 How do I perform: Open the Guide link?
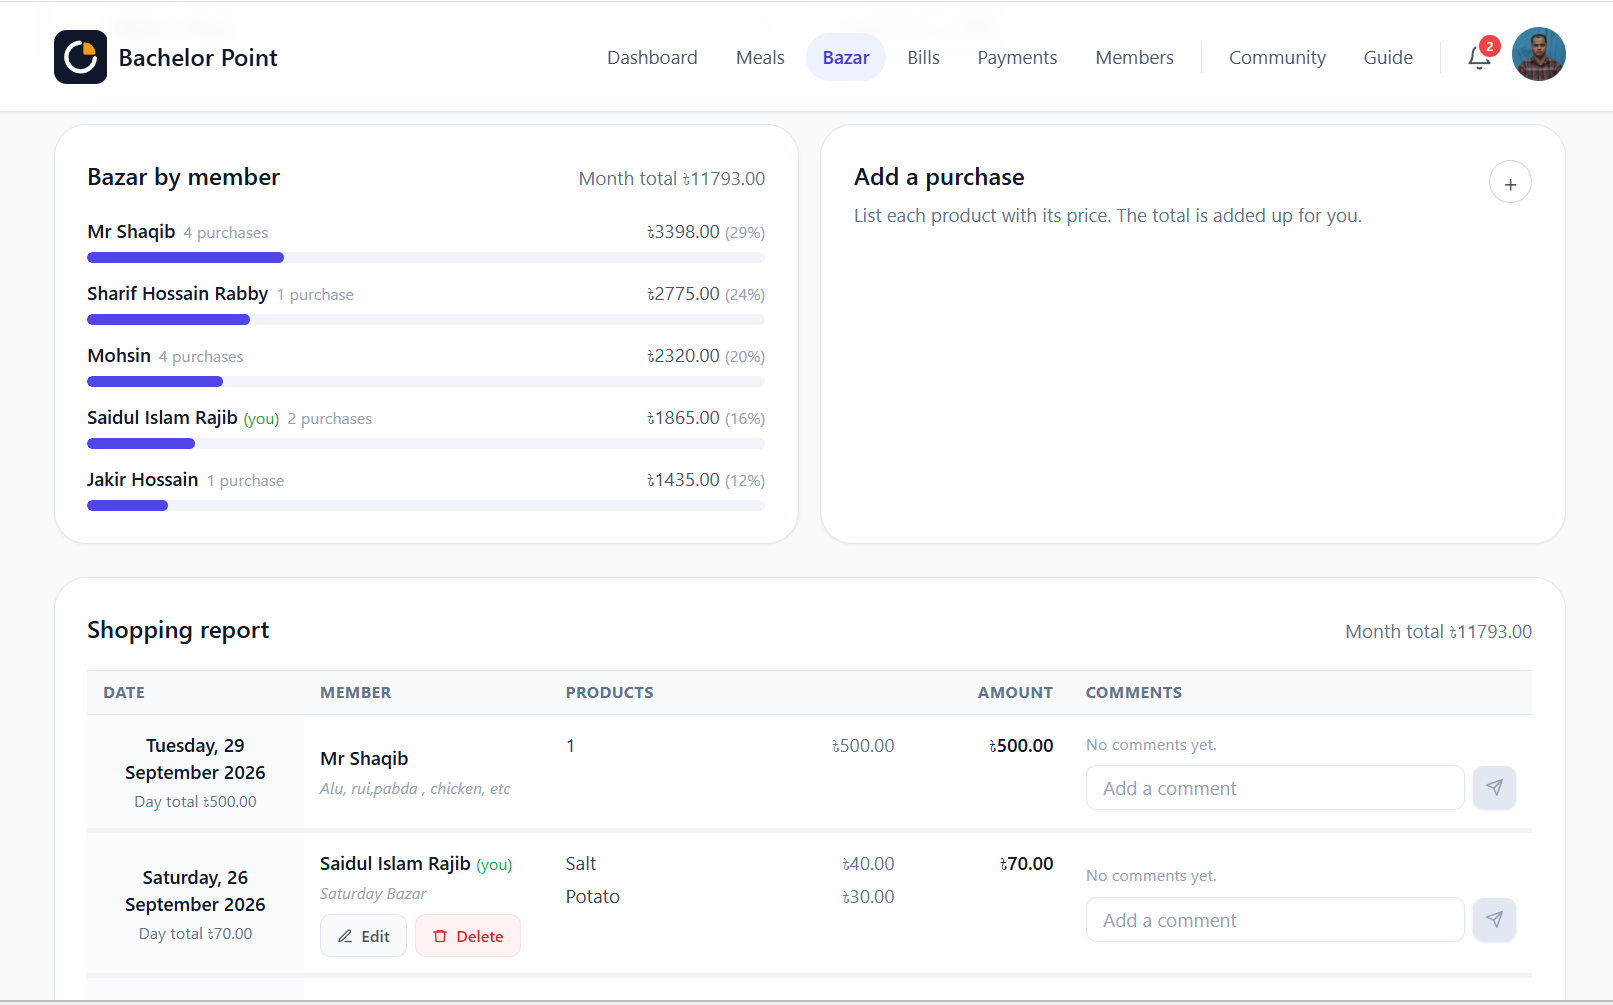pos(1388,57)
